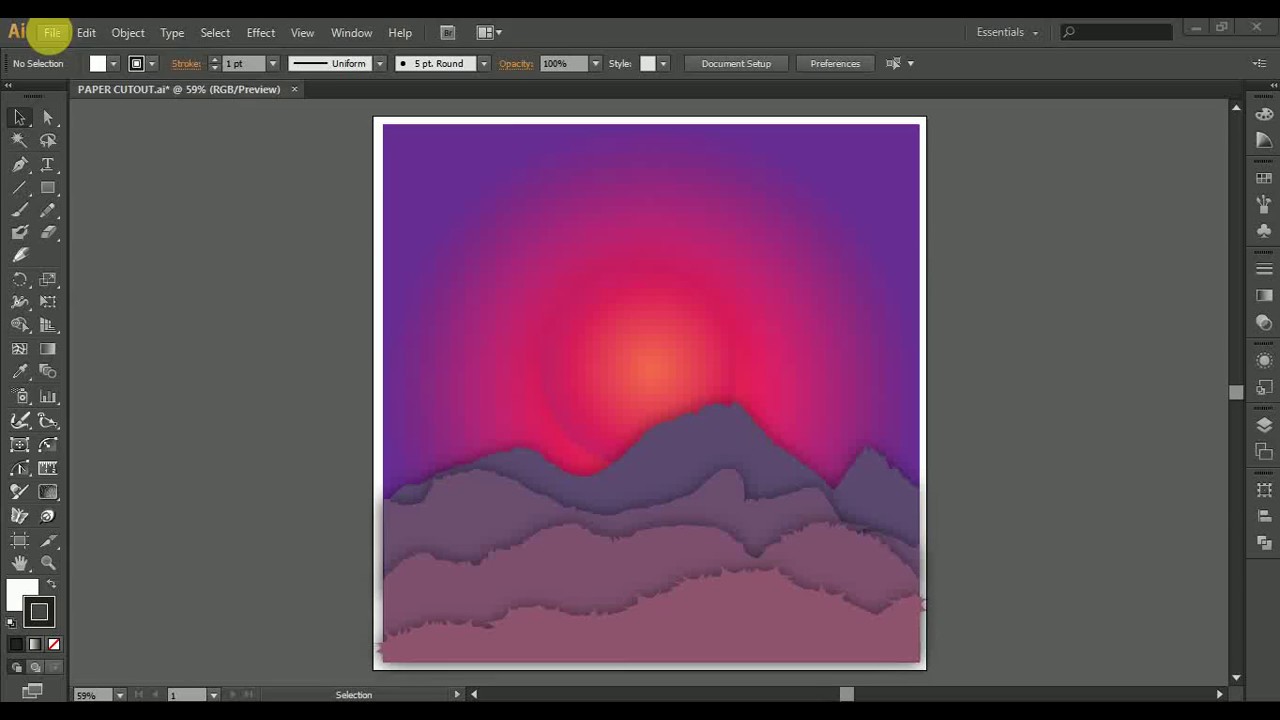Image resolution: width=1280 pixels, height=720 pixels.
Task: Select the Pencil tool
Action: (48, 211)
